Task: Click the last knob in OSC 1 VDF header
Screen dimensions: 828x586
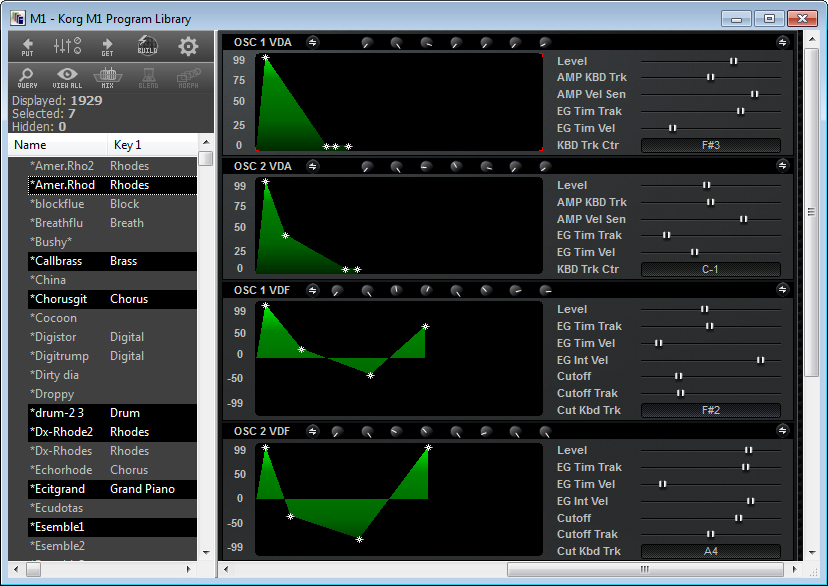Action: [545, 290]
